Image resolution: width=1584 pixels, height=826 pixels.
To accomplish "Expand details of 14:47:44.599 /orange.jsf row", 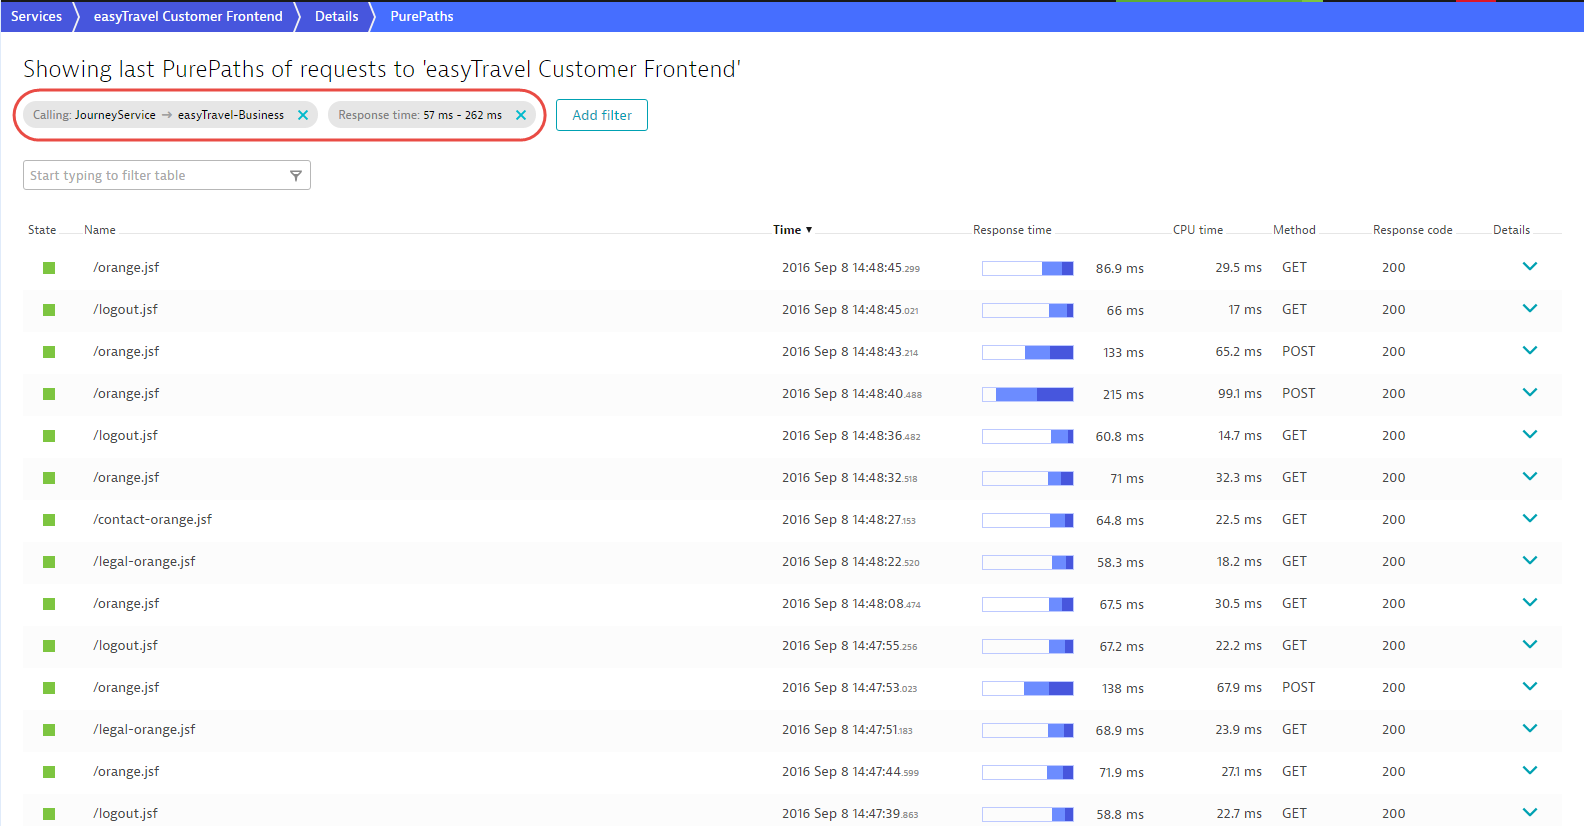I will [1530, 771].
